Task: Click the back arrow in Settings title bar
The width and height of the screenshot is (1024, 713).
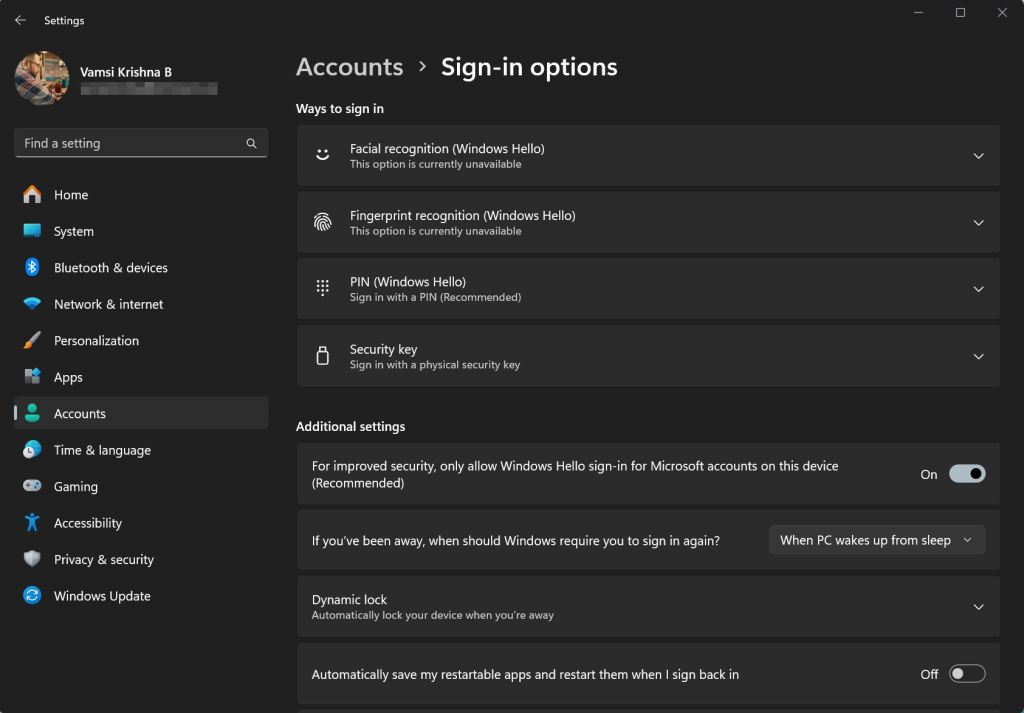Action: 20,20
